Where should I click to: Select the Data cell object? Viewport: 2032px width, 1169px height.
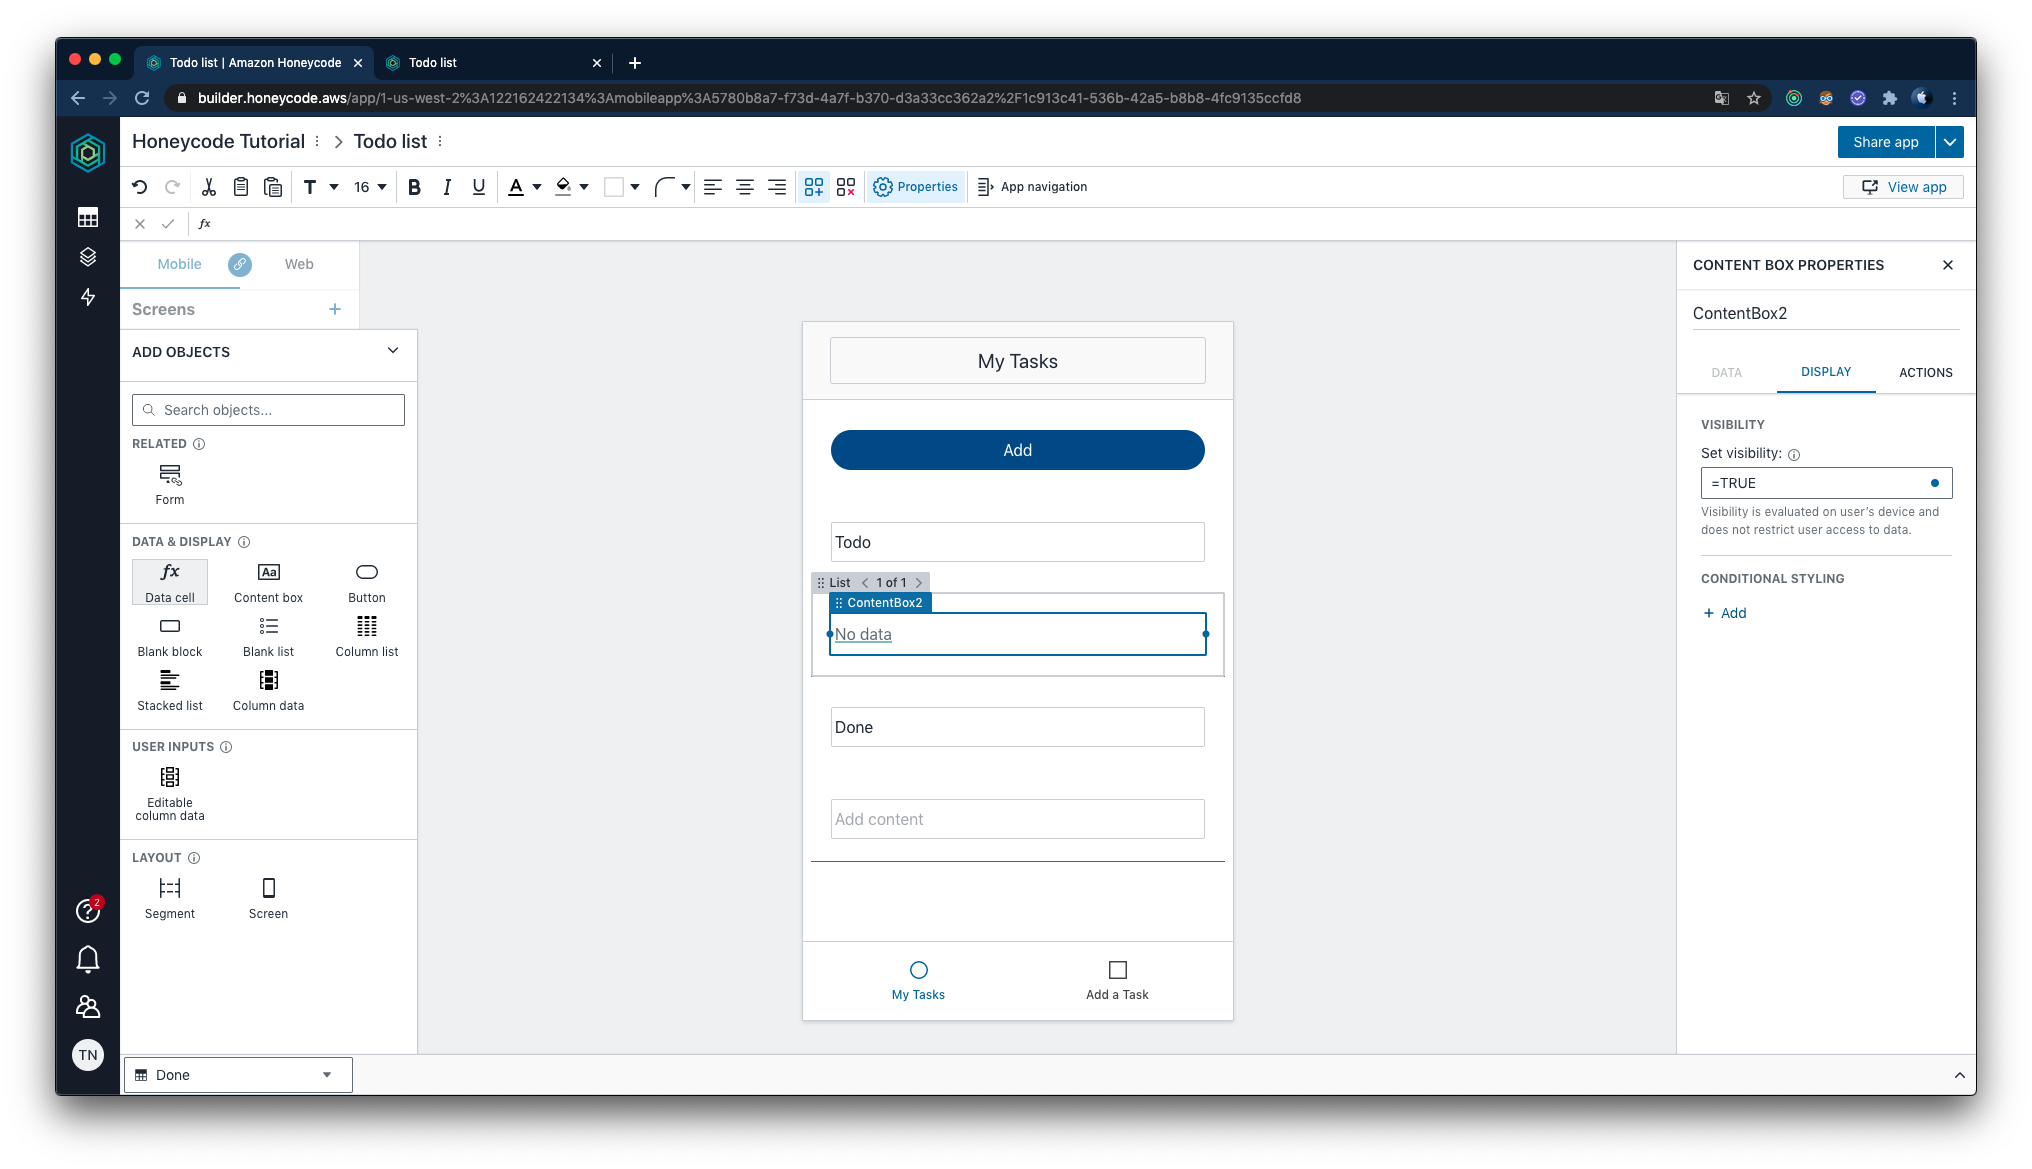[170, 582]
